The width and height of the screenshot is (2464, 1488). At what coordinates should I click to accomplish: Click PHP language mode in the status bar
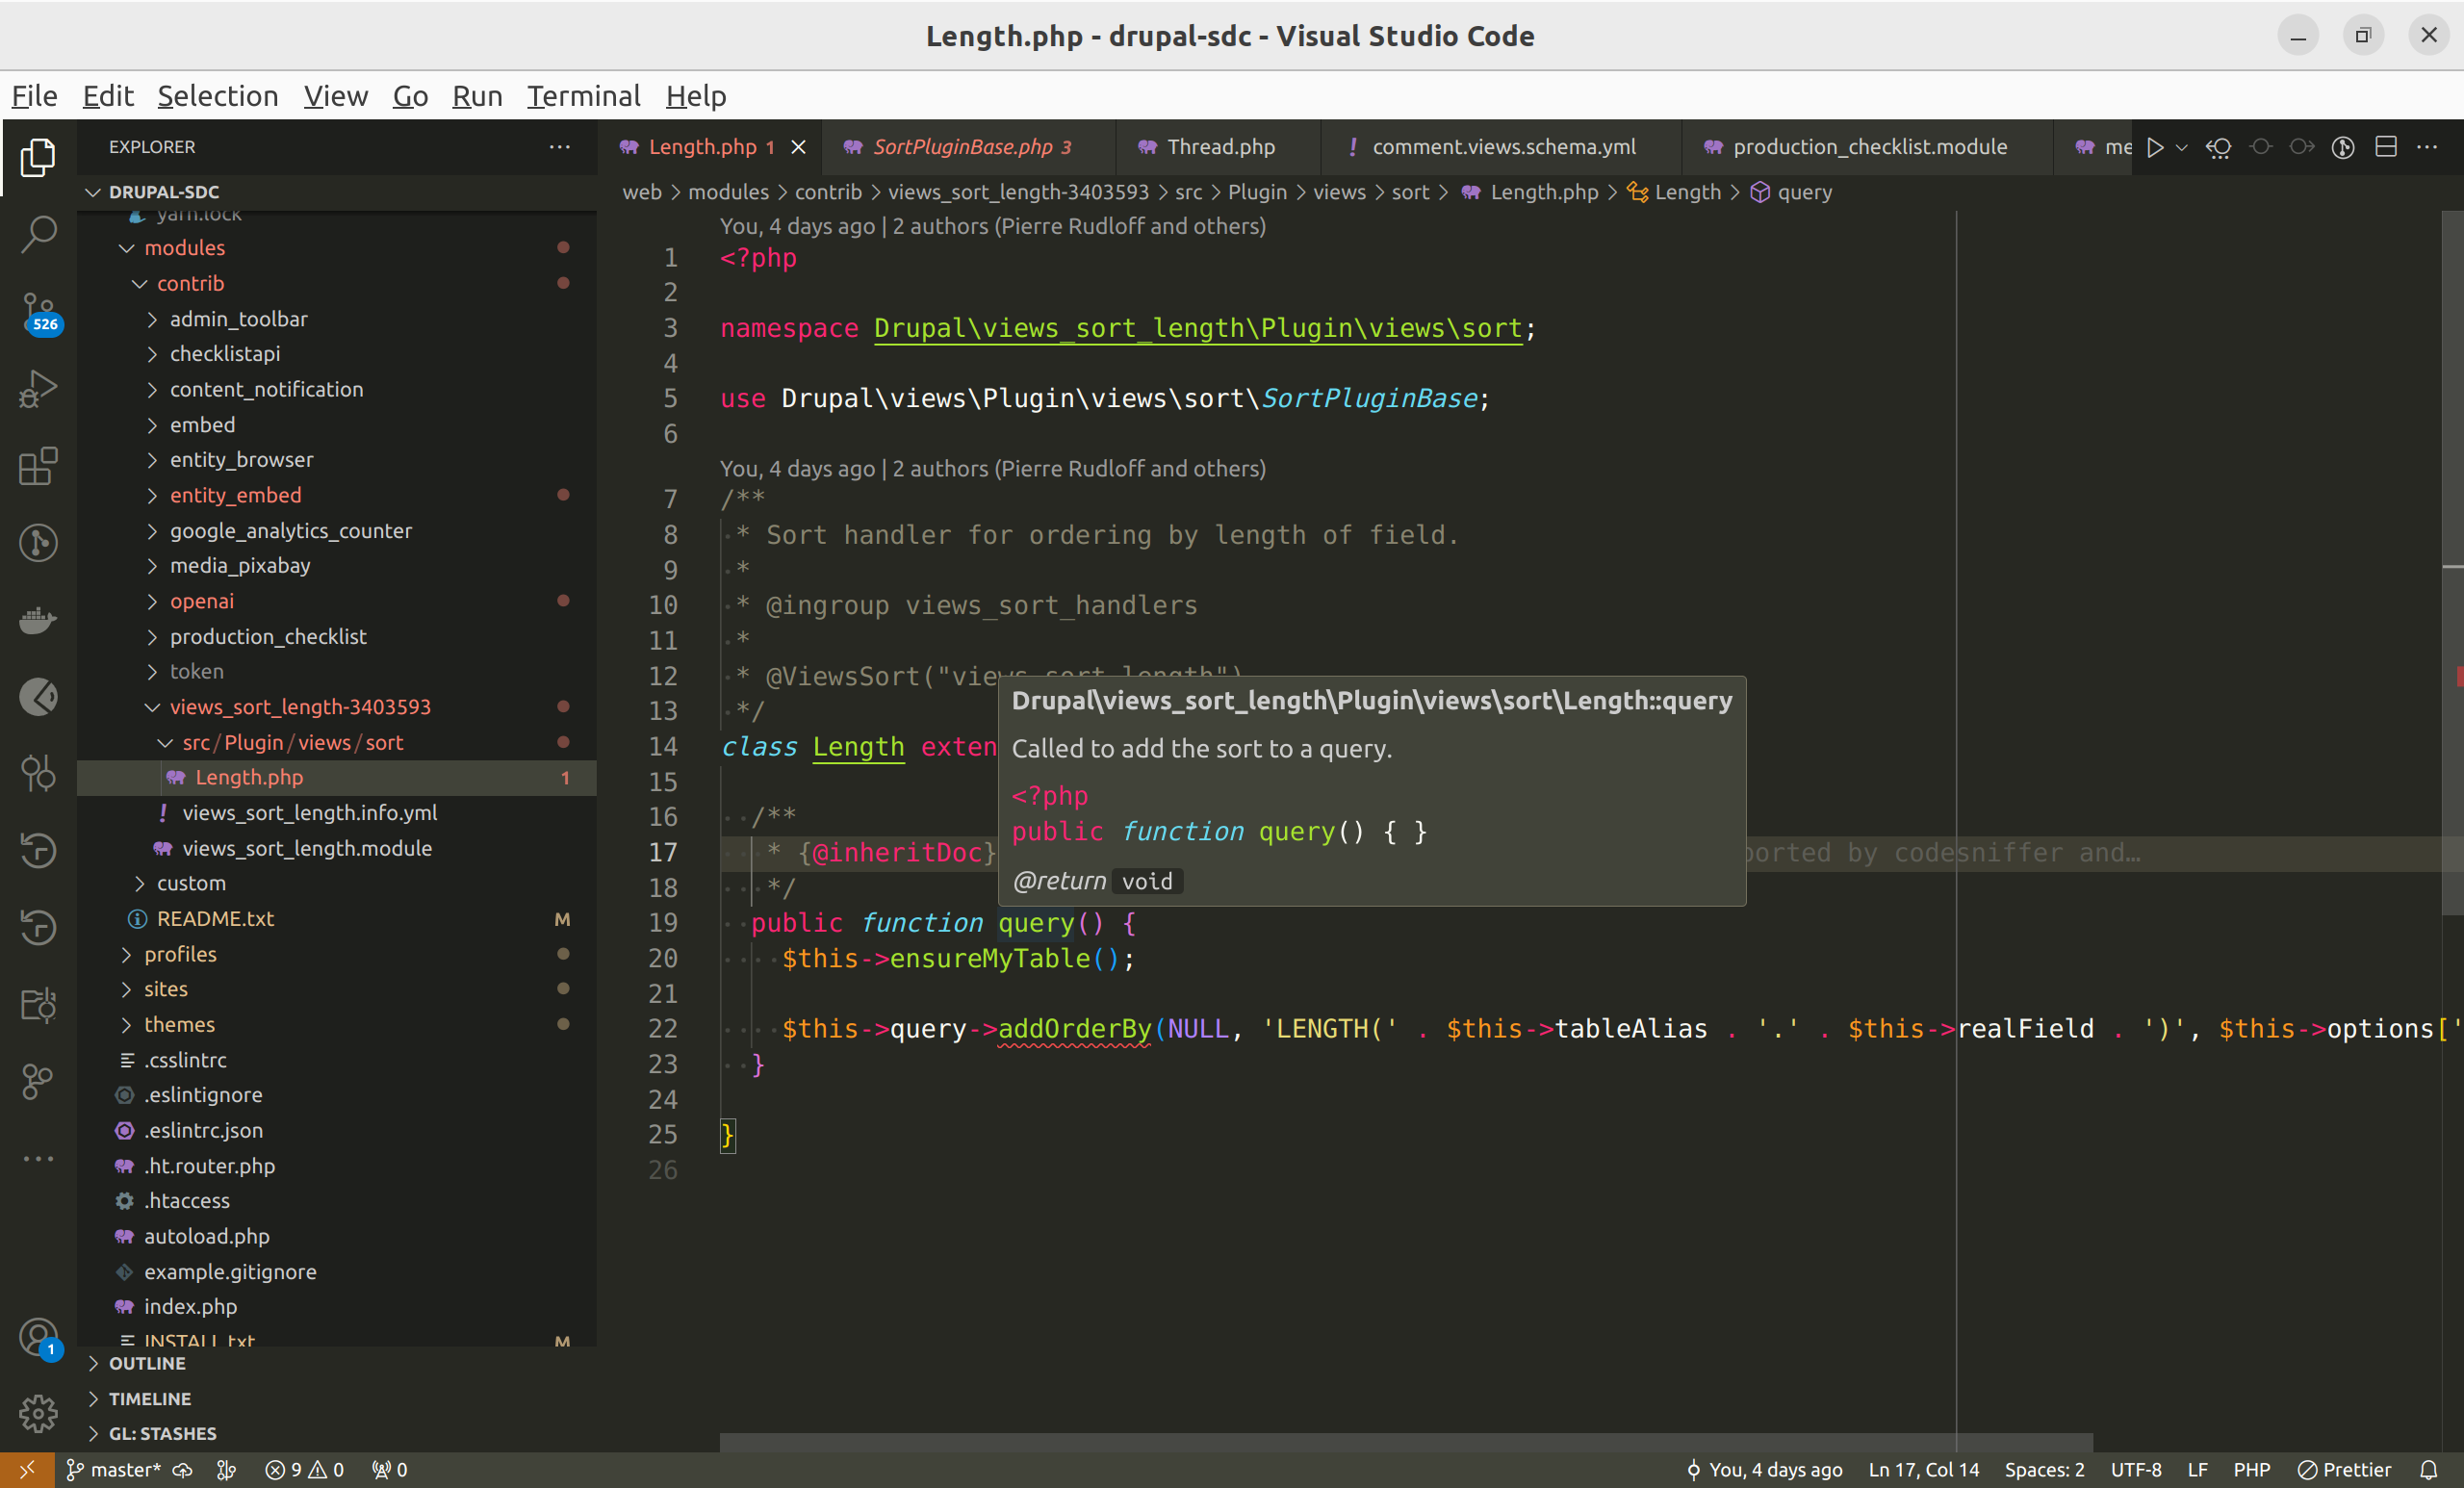click(x=2251, y=1469)
